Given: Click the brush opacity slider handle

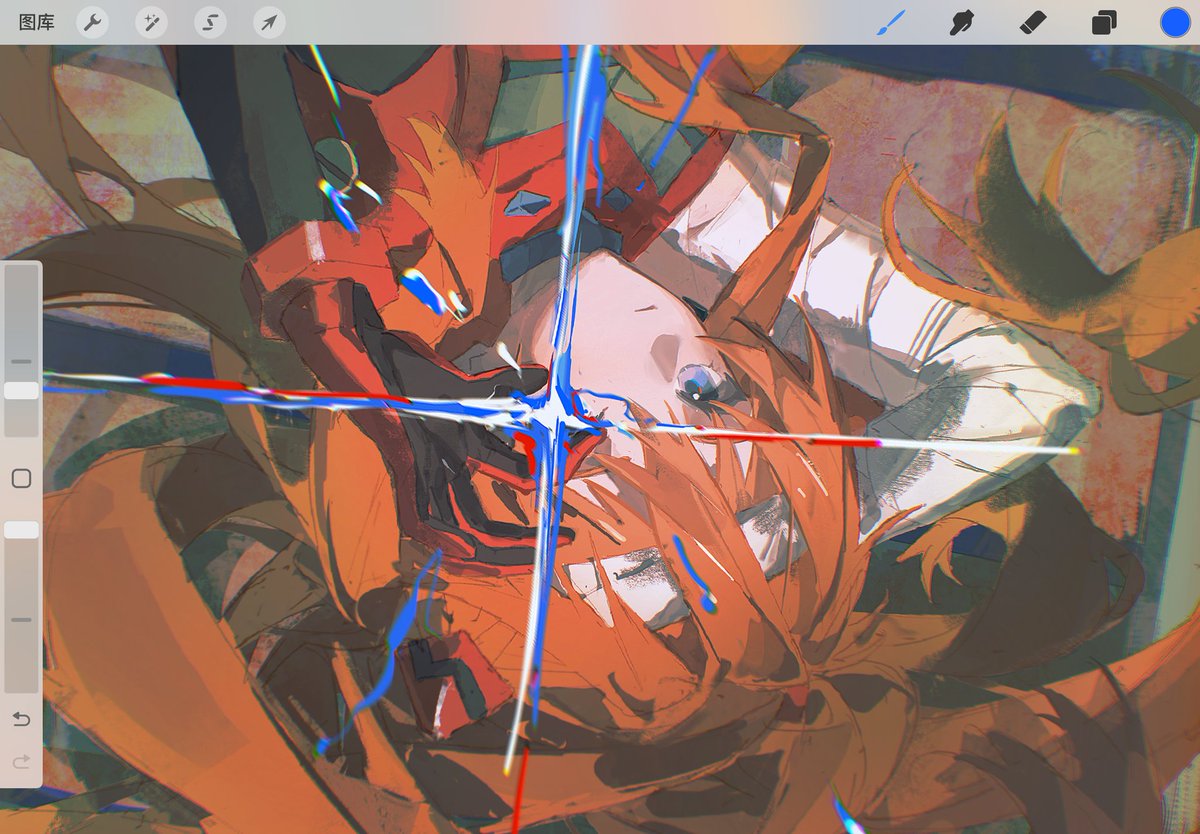Looking at the screenshot, I should pos(21,530).
